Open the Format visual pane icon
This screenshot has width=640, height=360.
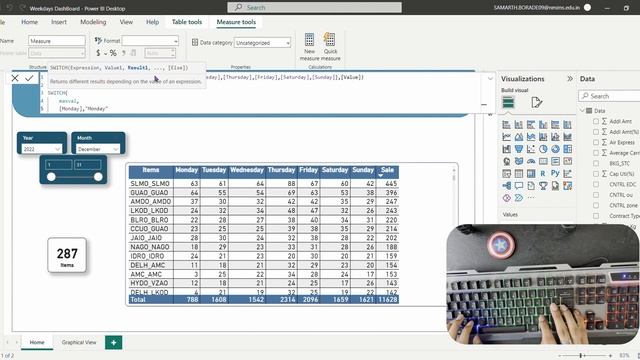tap(537, 102)
